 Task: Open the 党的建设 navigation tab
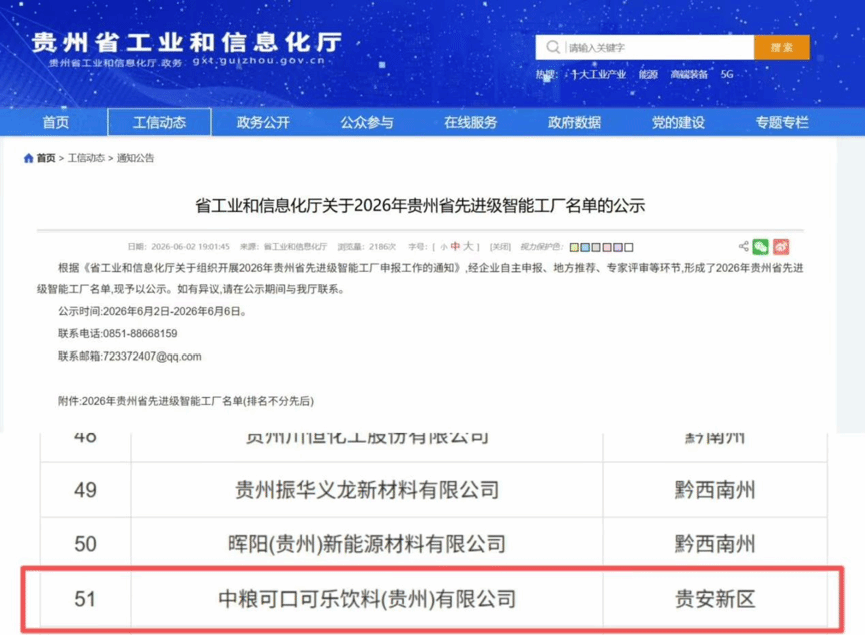678,122
